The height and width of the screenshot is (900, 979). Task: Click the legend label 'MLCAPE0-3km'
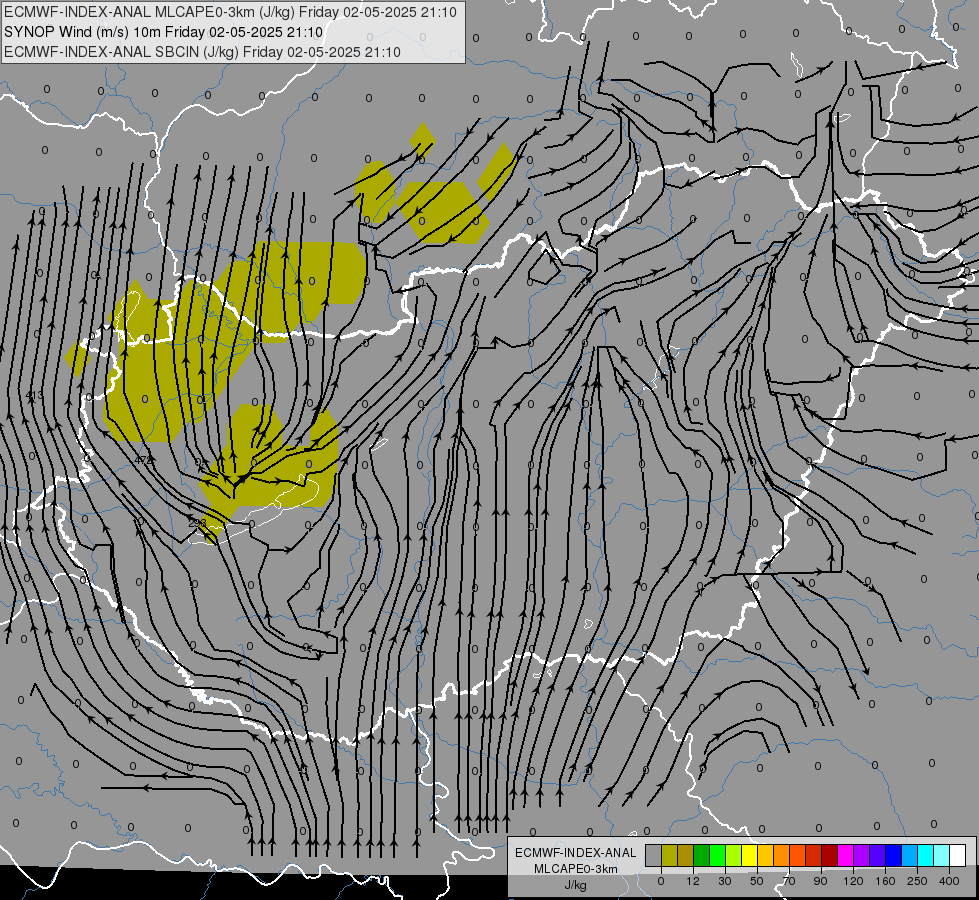tap(575, 869)
